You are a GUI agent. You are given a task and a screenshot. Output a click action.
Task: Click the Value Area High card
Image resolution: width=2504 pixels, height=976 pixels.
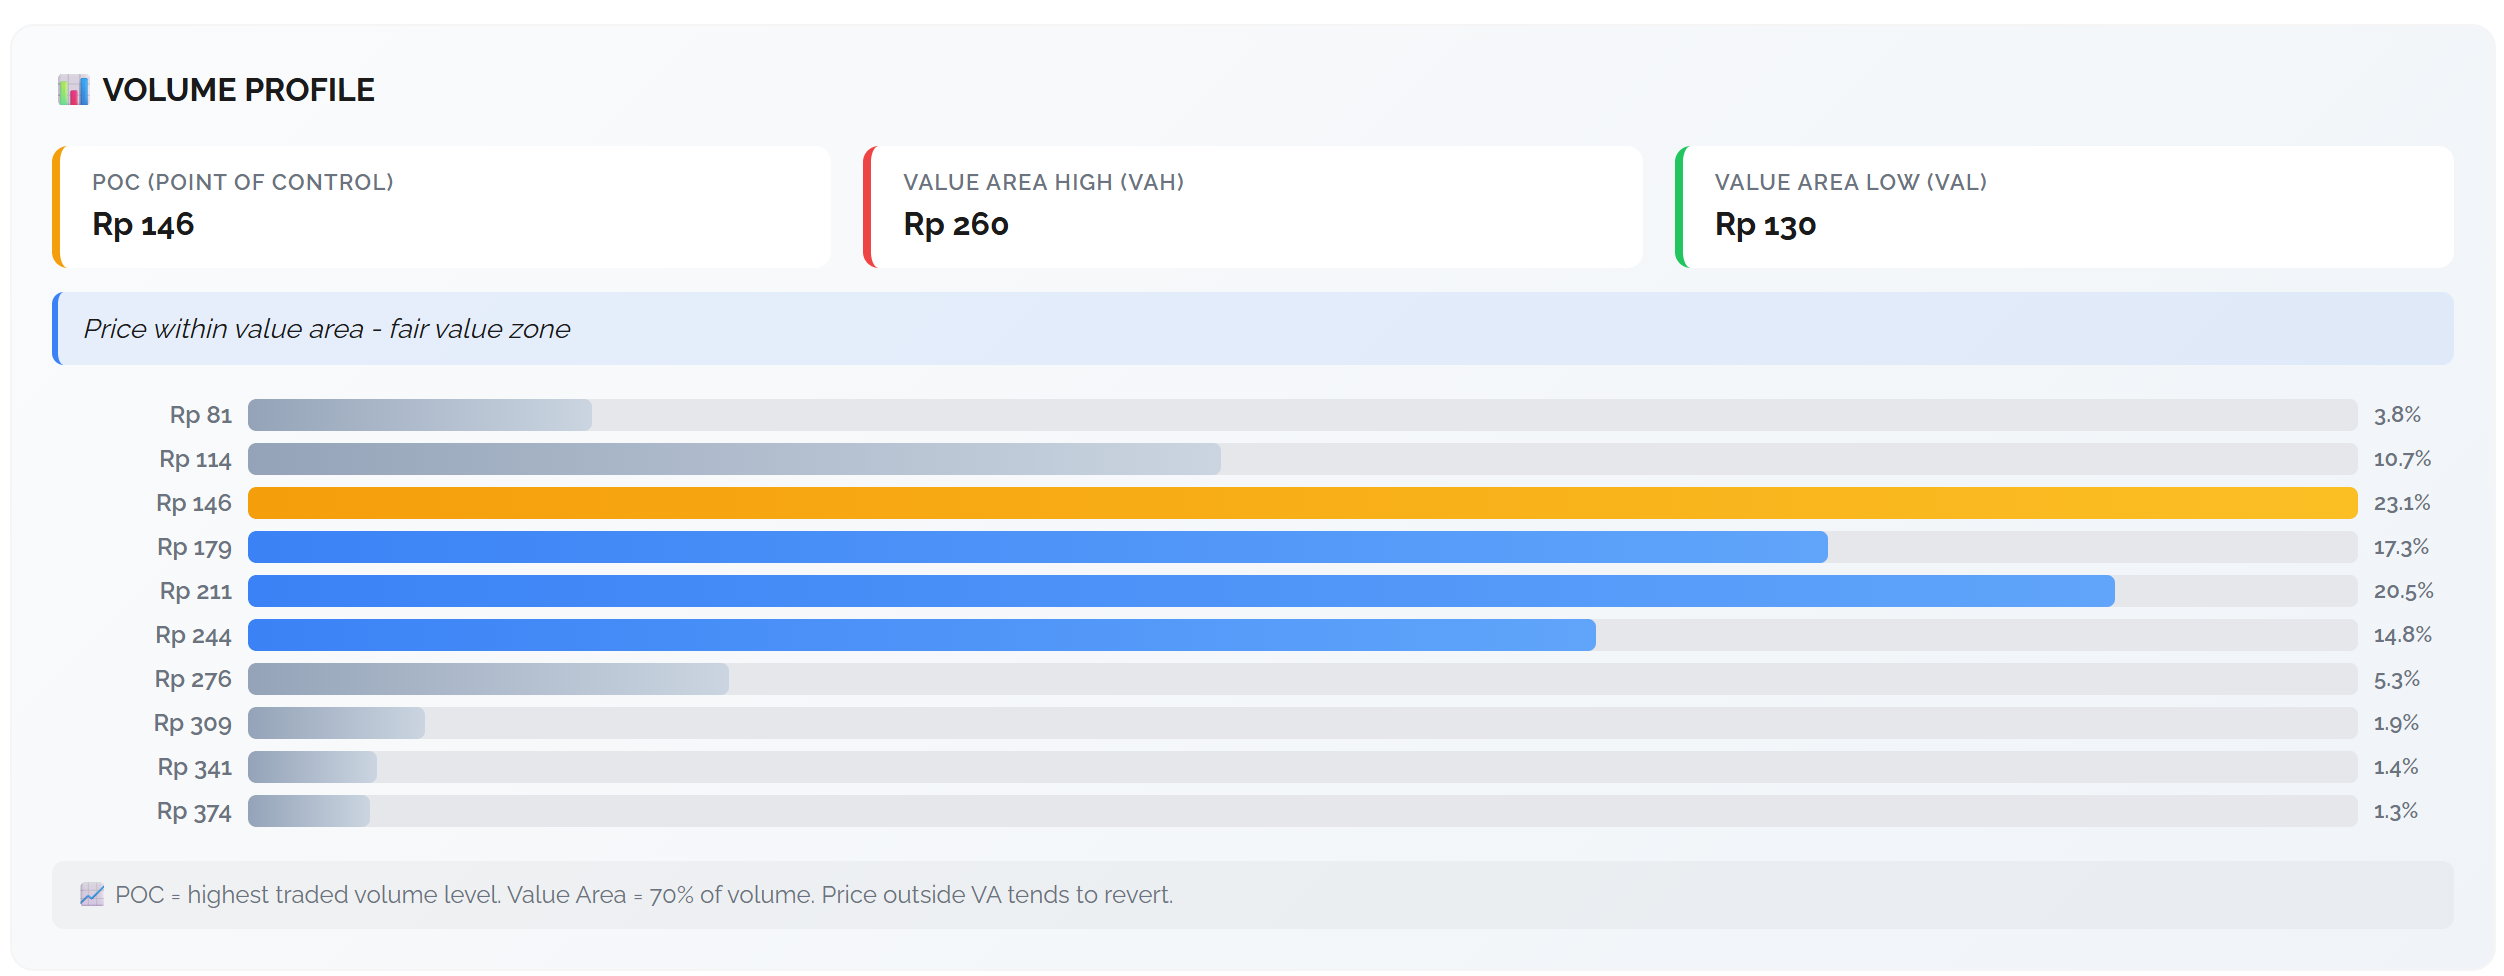point(1252,207)
